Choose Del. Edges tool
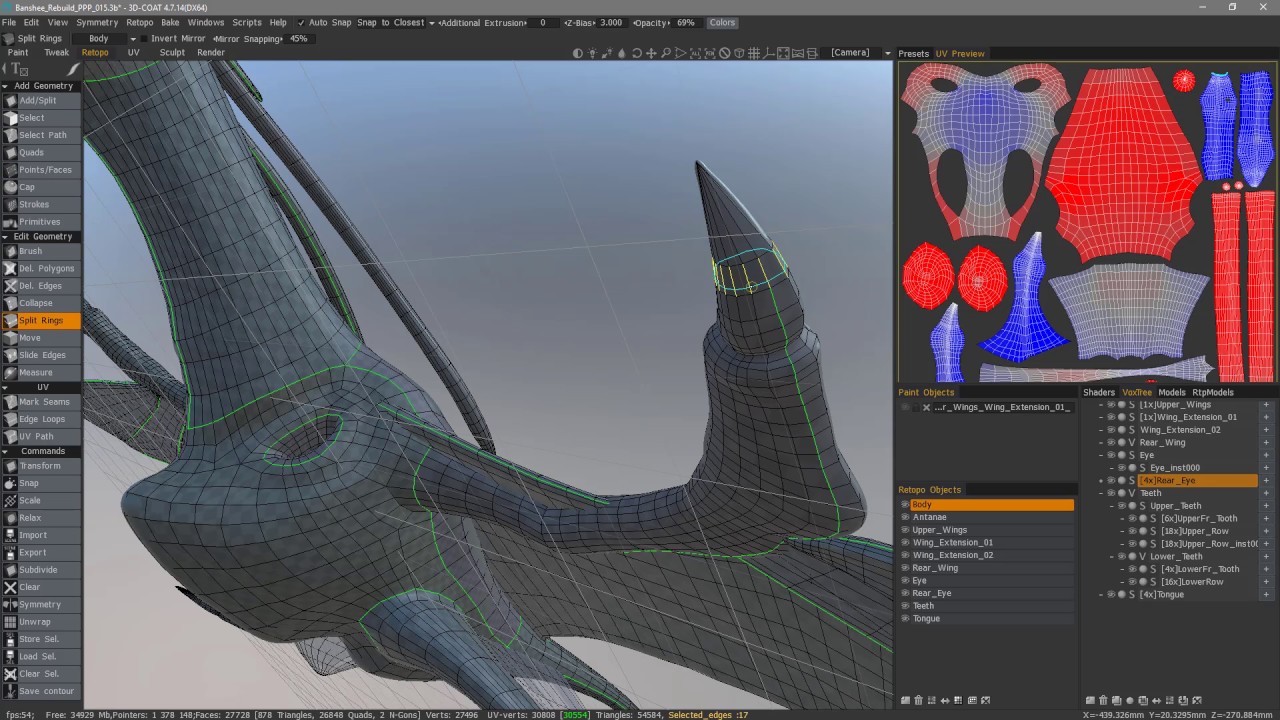 41,286
